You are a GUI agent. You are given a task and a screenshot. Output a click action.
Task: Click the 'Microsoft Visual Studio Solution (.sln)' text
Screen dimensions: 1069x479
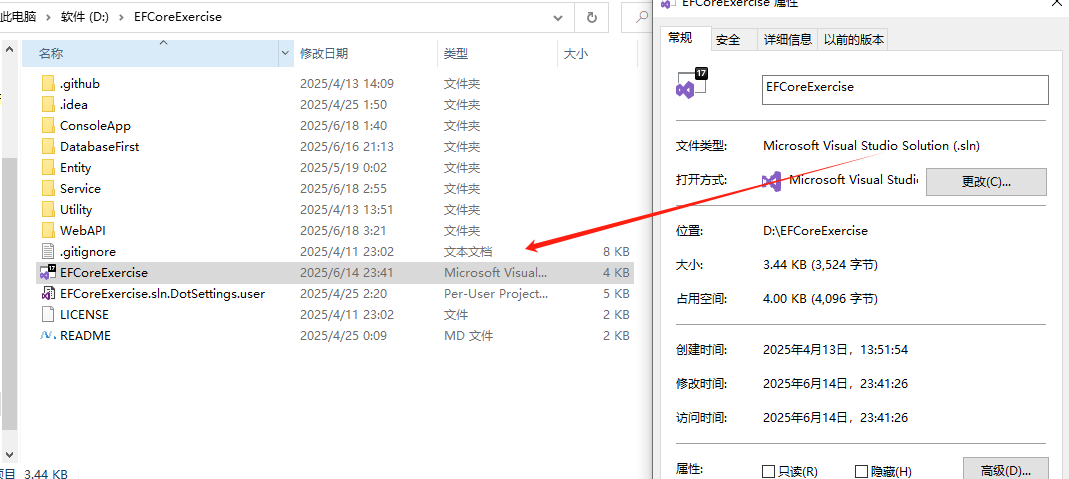click(x=872, y=145)
